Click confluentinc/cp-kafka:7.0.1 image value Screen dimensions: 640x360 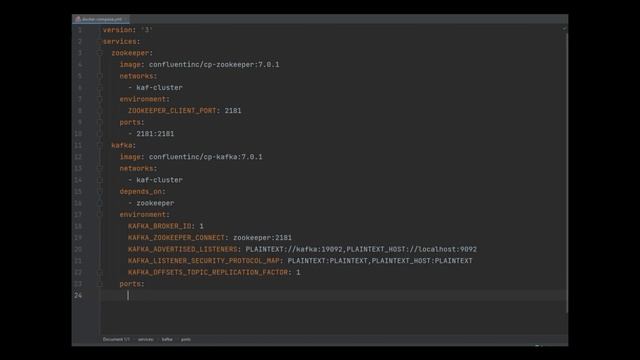tap(206, 157)
